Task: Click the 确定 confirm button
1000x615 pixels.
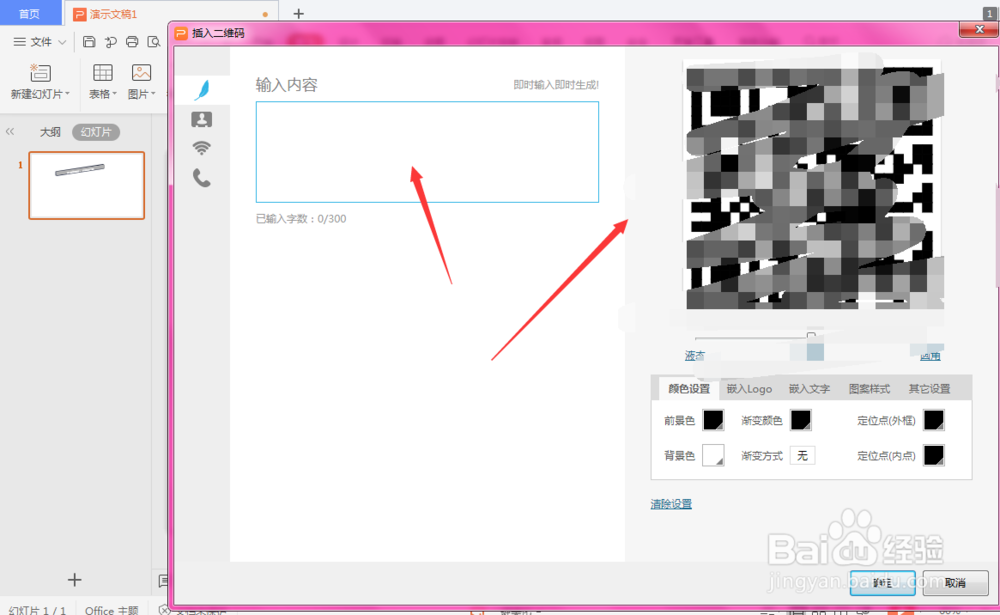Action: 883,582
